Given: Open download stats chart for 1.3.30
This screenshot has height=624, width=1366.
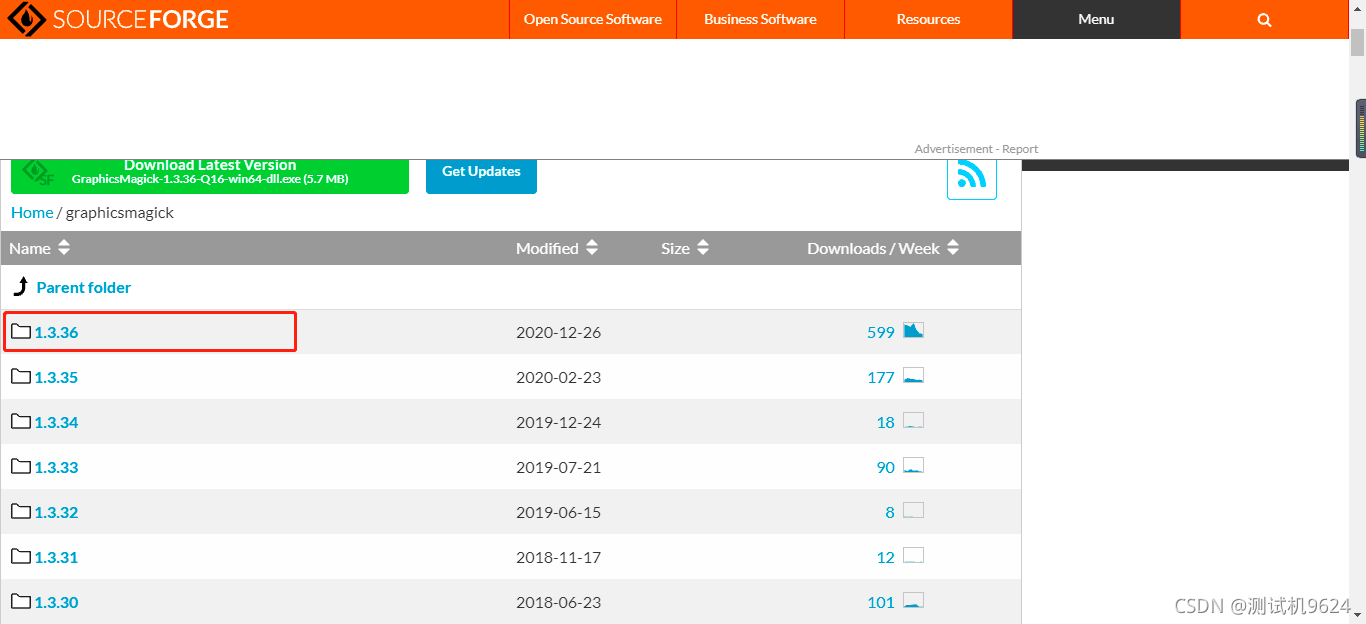Looking at the screenshot, I should point(913,600).
